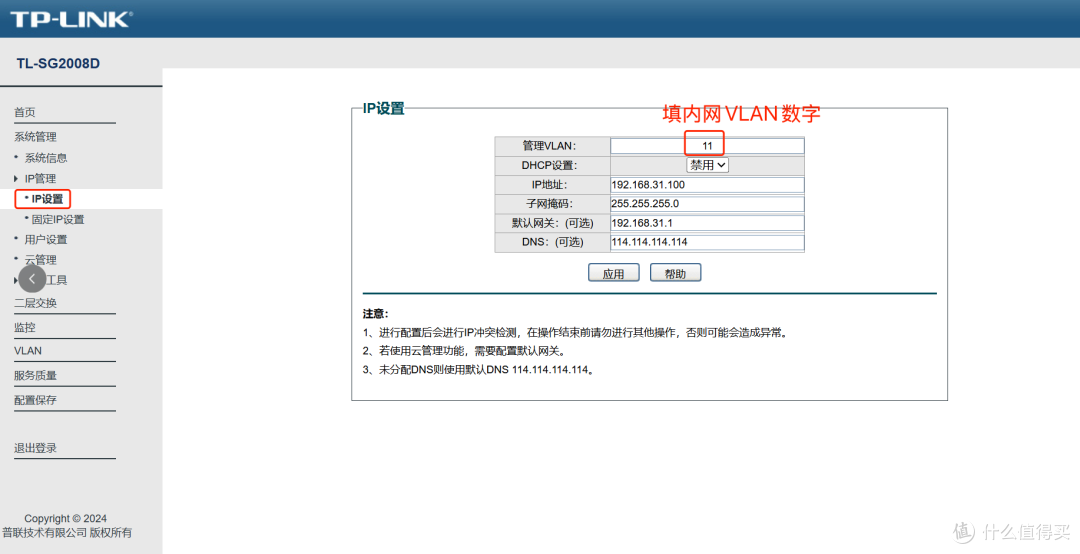Screen dimensions: 1080x554
Task: Click the 应用 button
Action: tap(614, 273)
